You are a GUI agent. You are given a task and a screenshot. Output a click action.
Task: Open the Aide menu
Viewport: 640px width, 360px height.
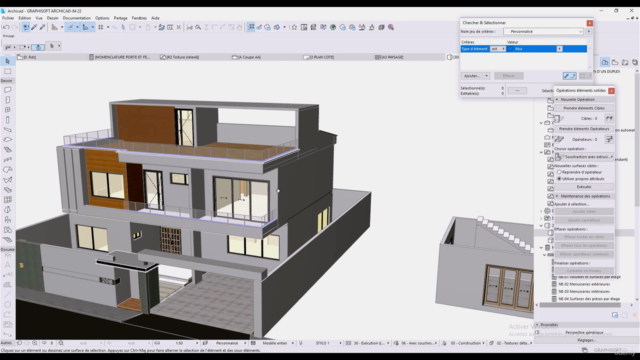coord(155,18)
